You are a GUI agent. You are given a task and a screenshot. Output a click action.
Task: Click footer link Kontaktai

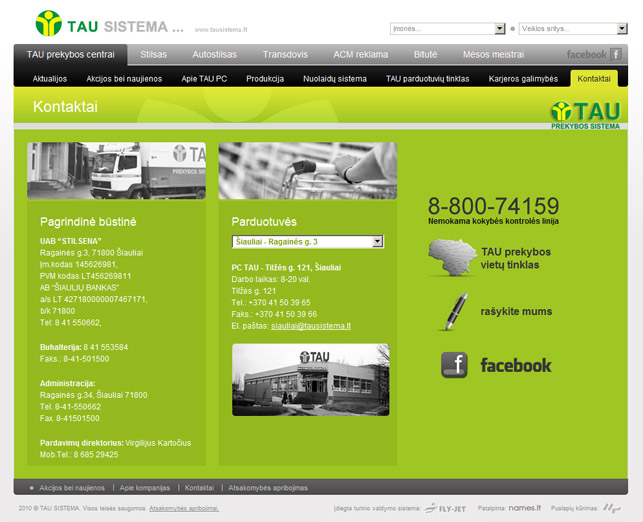[199, 488]
